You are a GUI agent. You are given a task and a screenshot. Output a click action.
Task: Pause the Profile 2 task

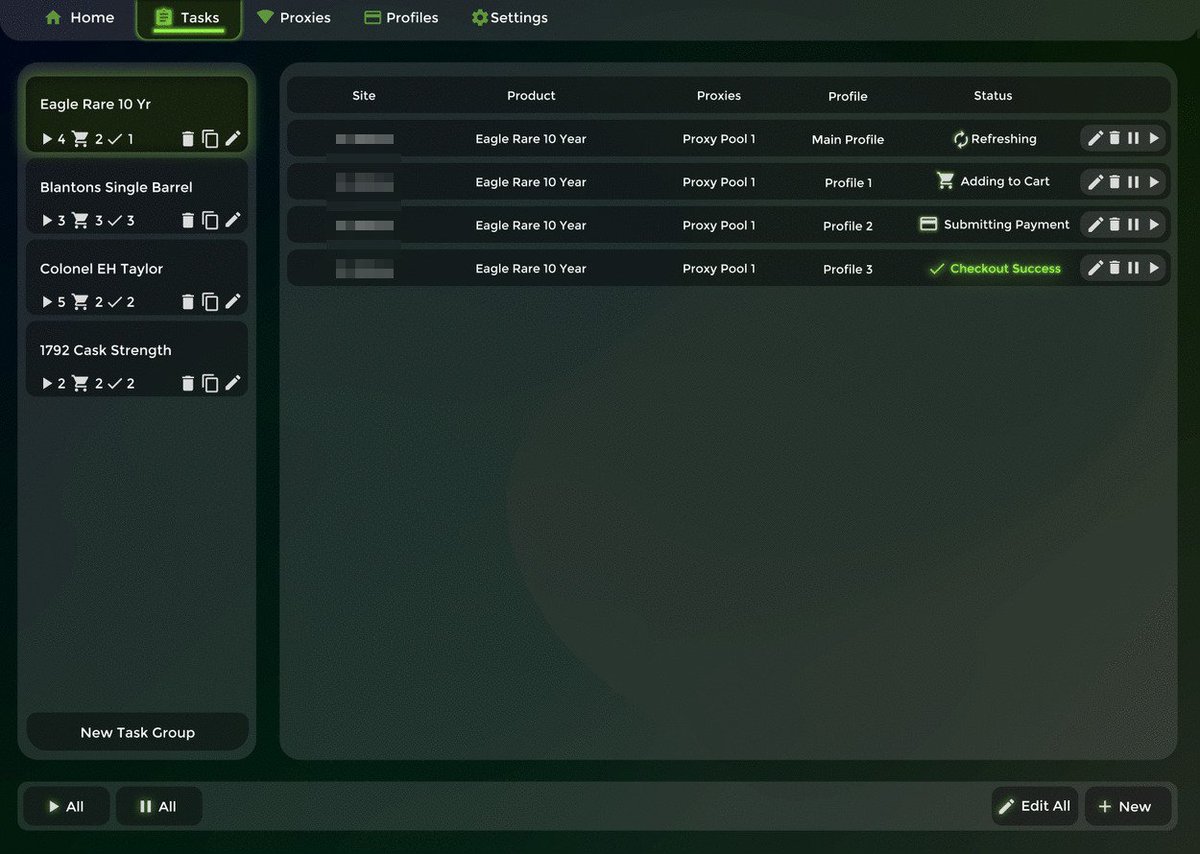click(x=1133, y=225)
